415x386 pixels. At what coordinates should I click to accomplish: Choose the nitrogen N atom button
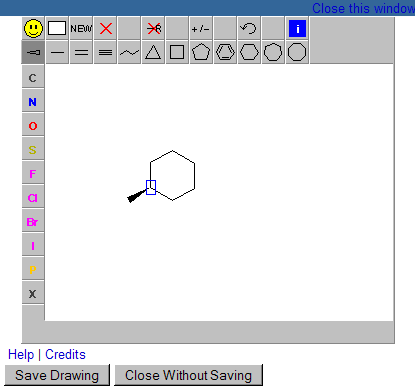[33, 101]
